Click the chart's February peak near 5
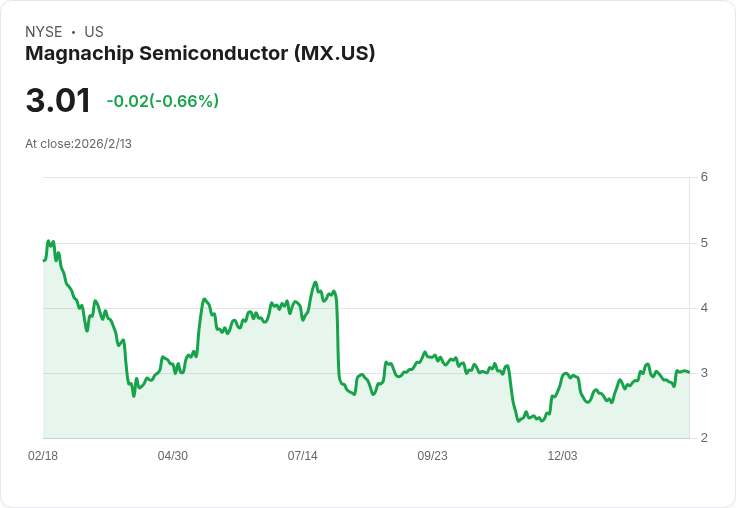Screen dimensions: 736x508 coord(49,241)
